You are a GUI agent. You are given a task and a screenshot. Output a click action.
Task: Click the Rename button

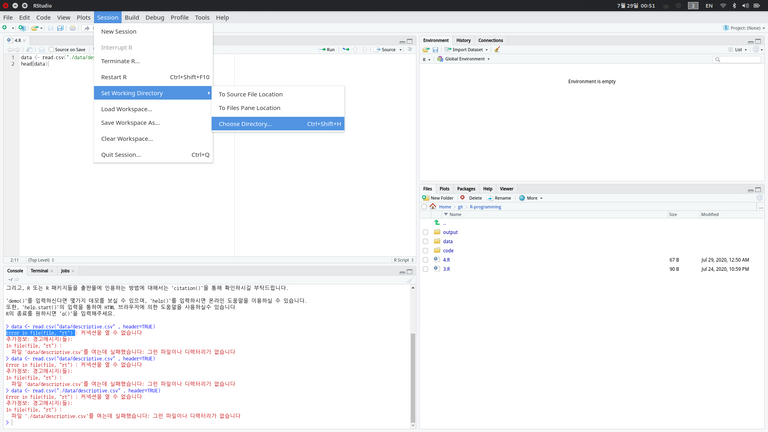click(499, 198)
